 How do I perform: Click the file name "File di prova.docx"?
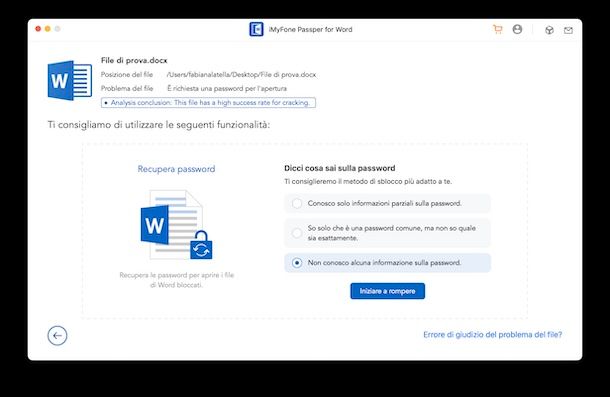pyautogui.click(x=134, y=60)
